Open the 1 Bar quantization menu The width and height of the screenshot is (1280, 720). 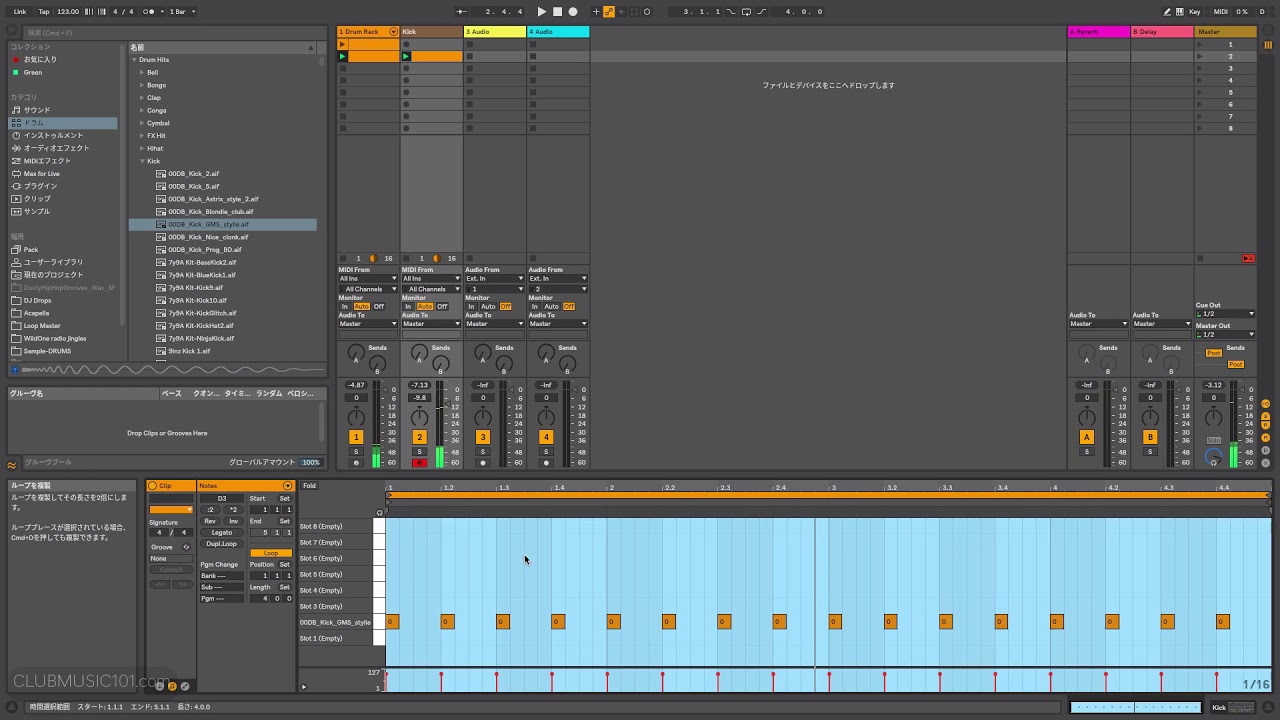click(x=182, y=11)
